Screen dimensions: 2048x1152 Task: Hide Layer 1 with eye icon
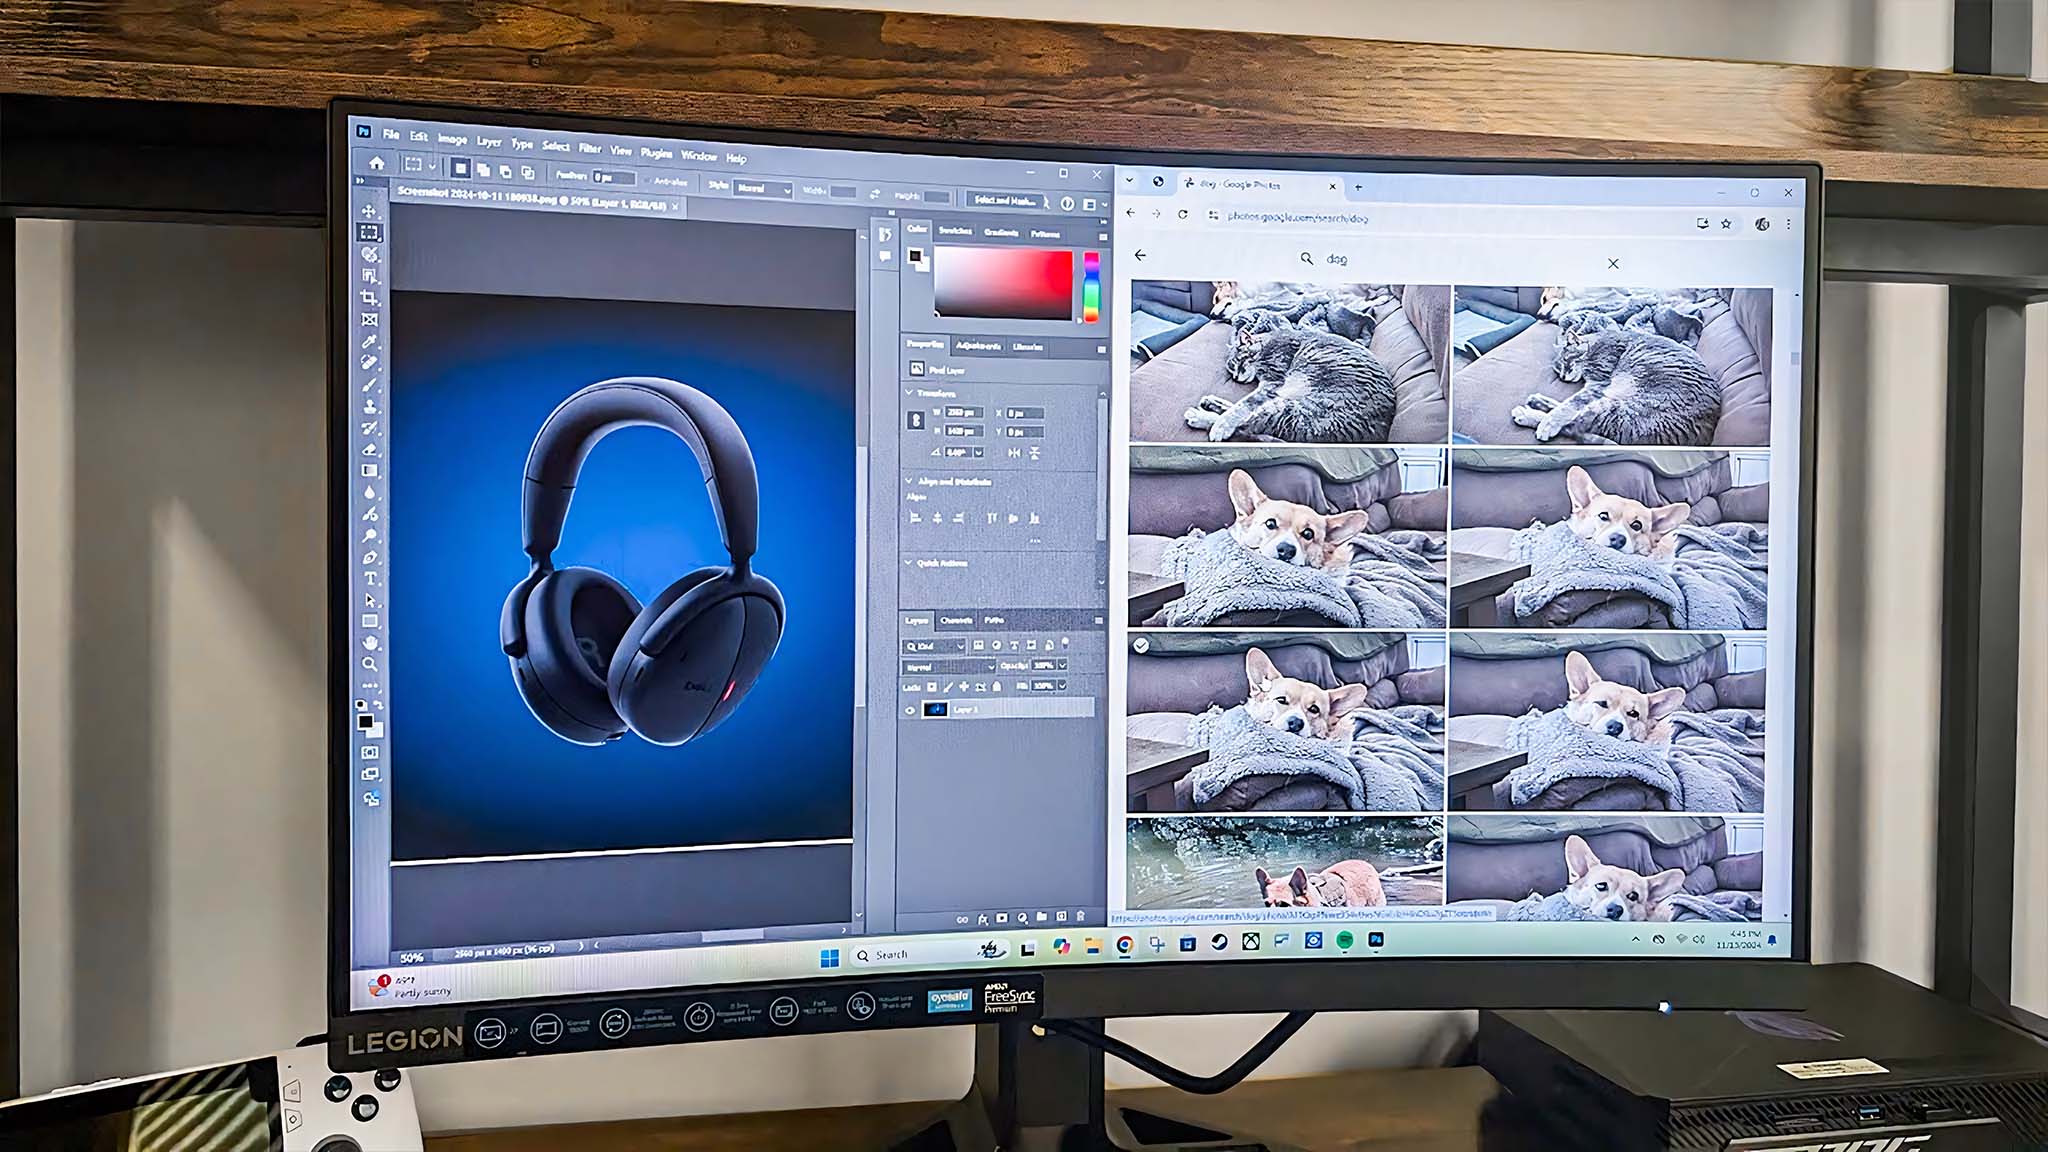(910, 710)
